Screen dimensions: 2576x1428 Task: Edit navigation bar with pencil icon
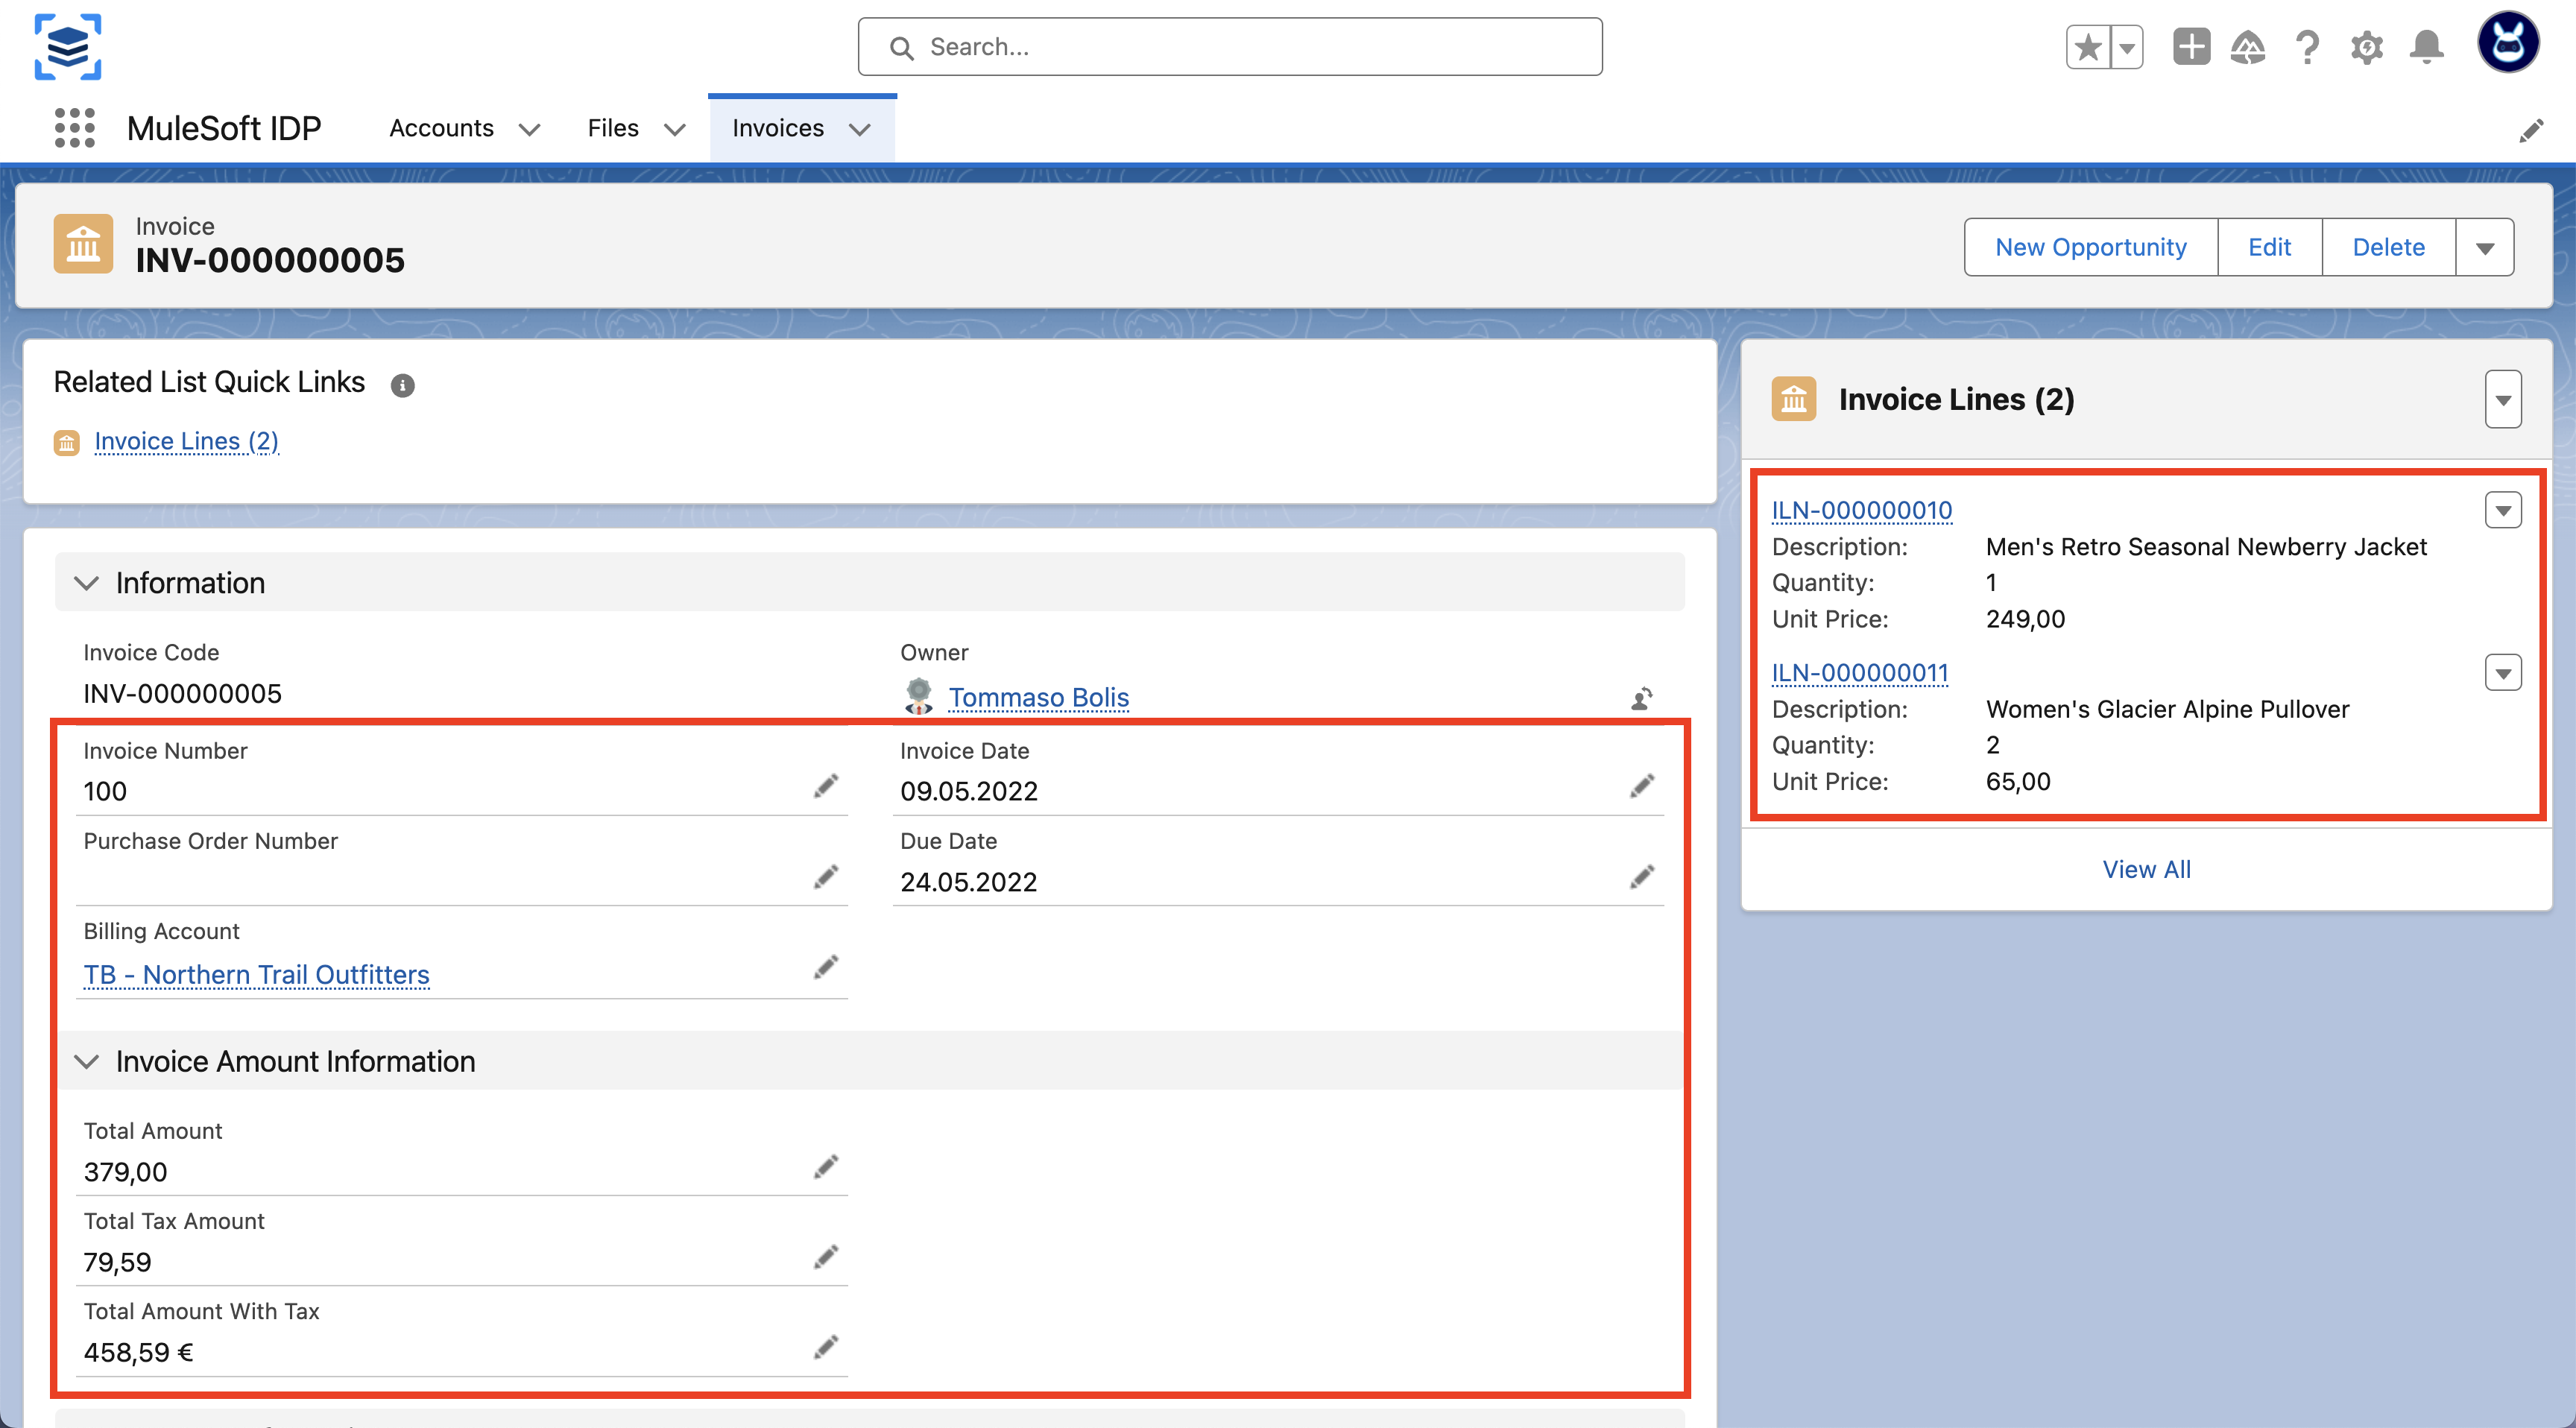2531,130
